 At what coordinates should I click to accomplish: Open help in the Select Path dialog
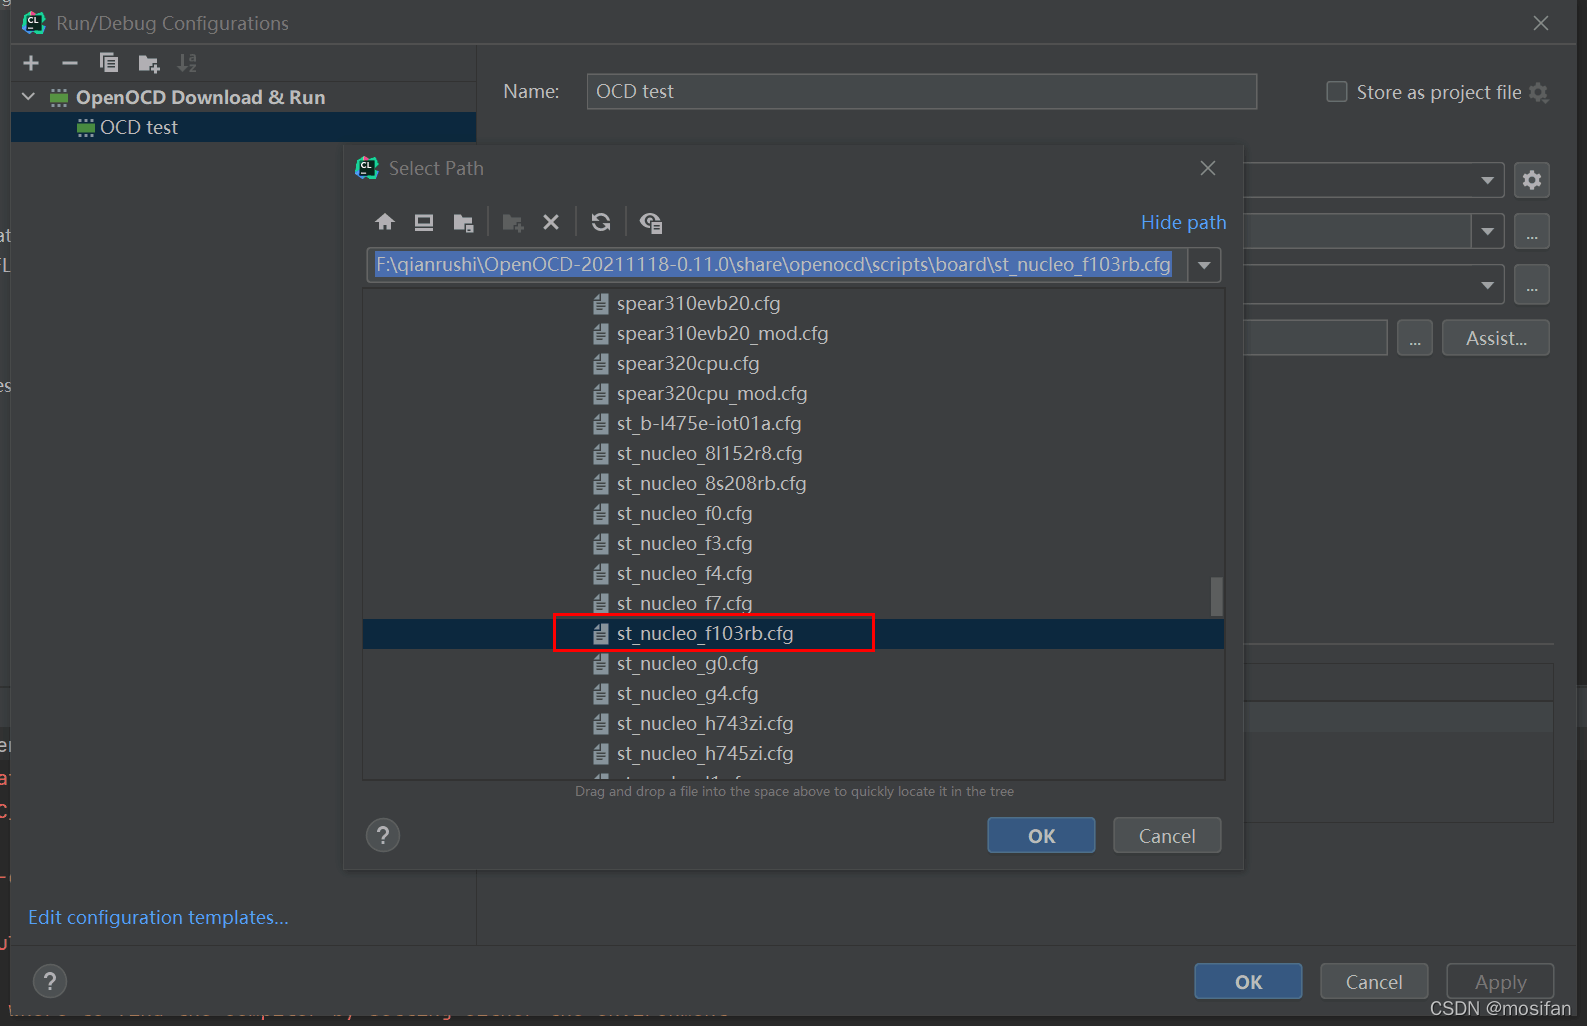tap(383, 835)
